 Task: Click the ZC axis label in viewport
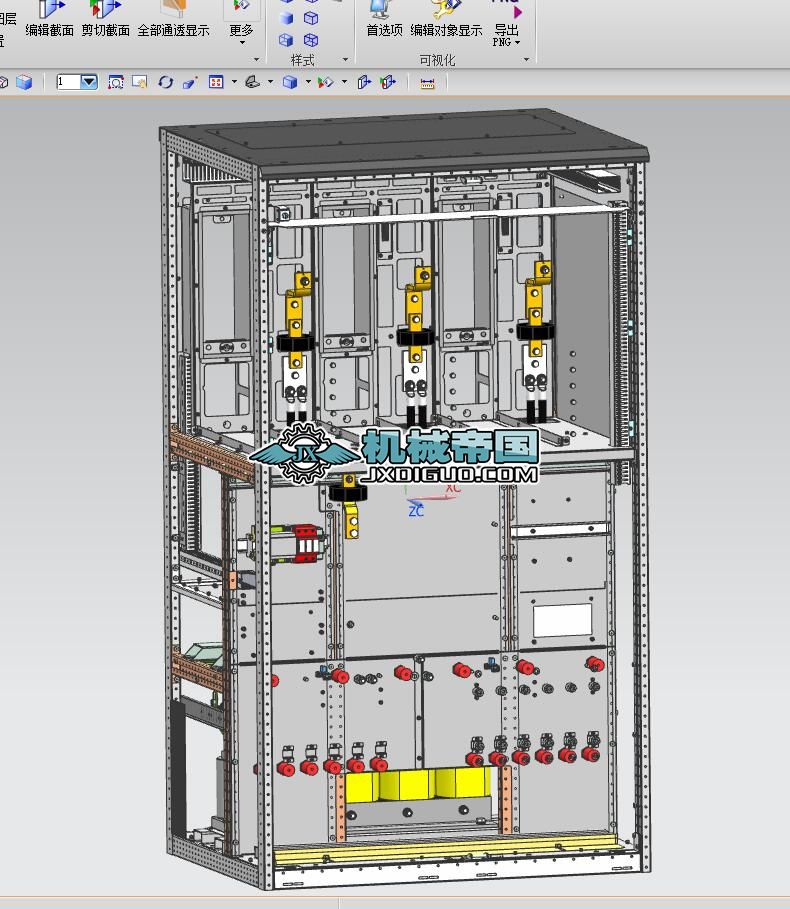click(416, 511)
